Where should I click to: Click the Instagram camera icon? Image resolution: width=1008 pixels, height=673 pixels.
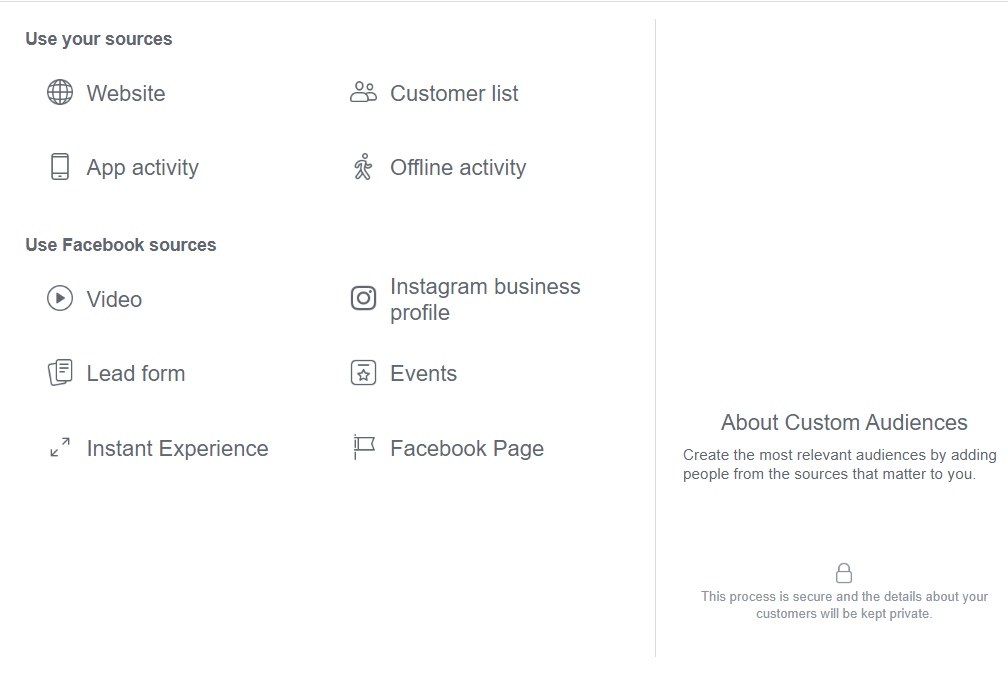point(363,298)
